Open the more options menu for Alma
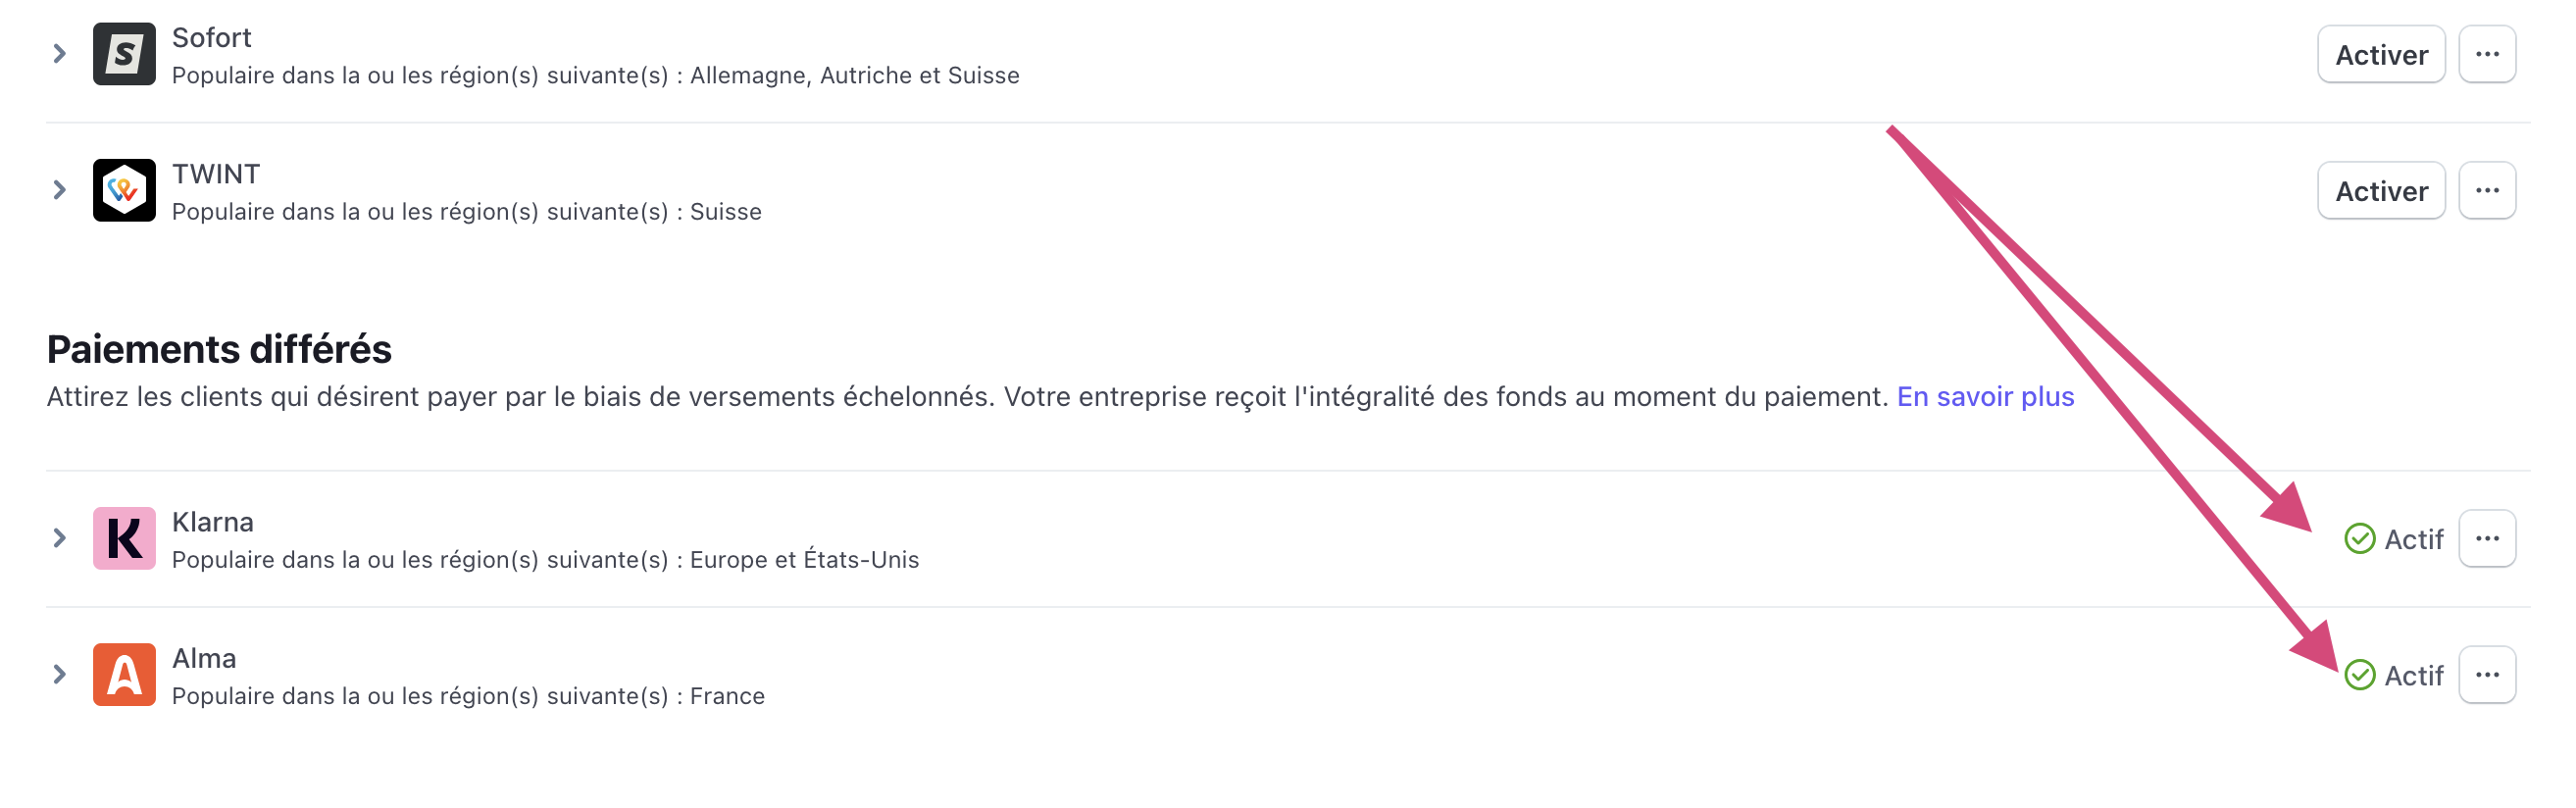 [2487, 674]
